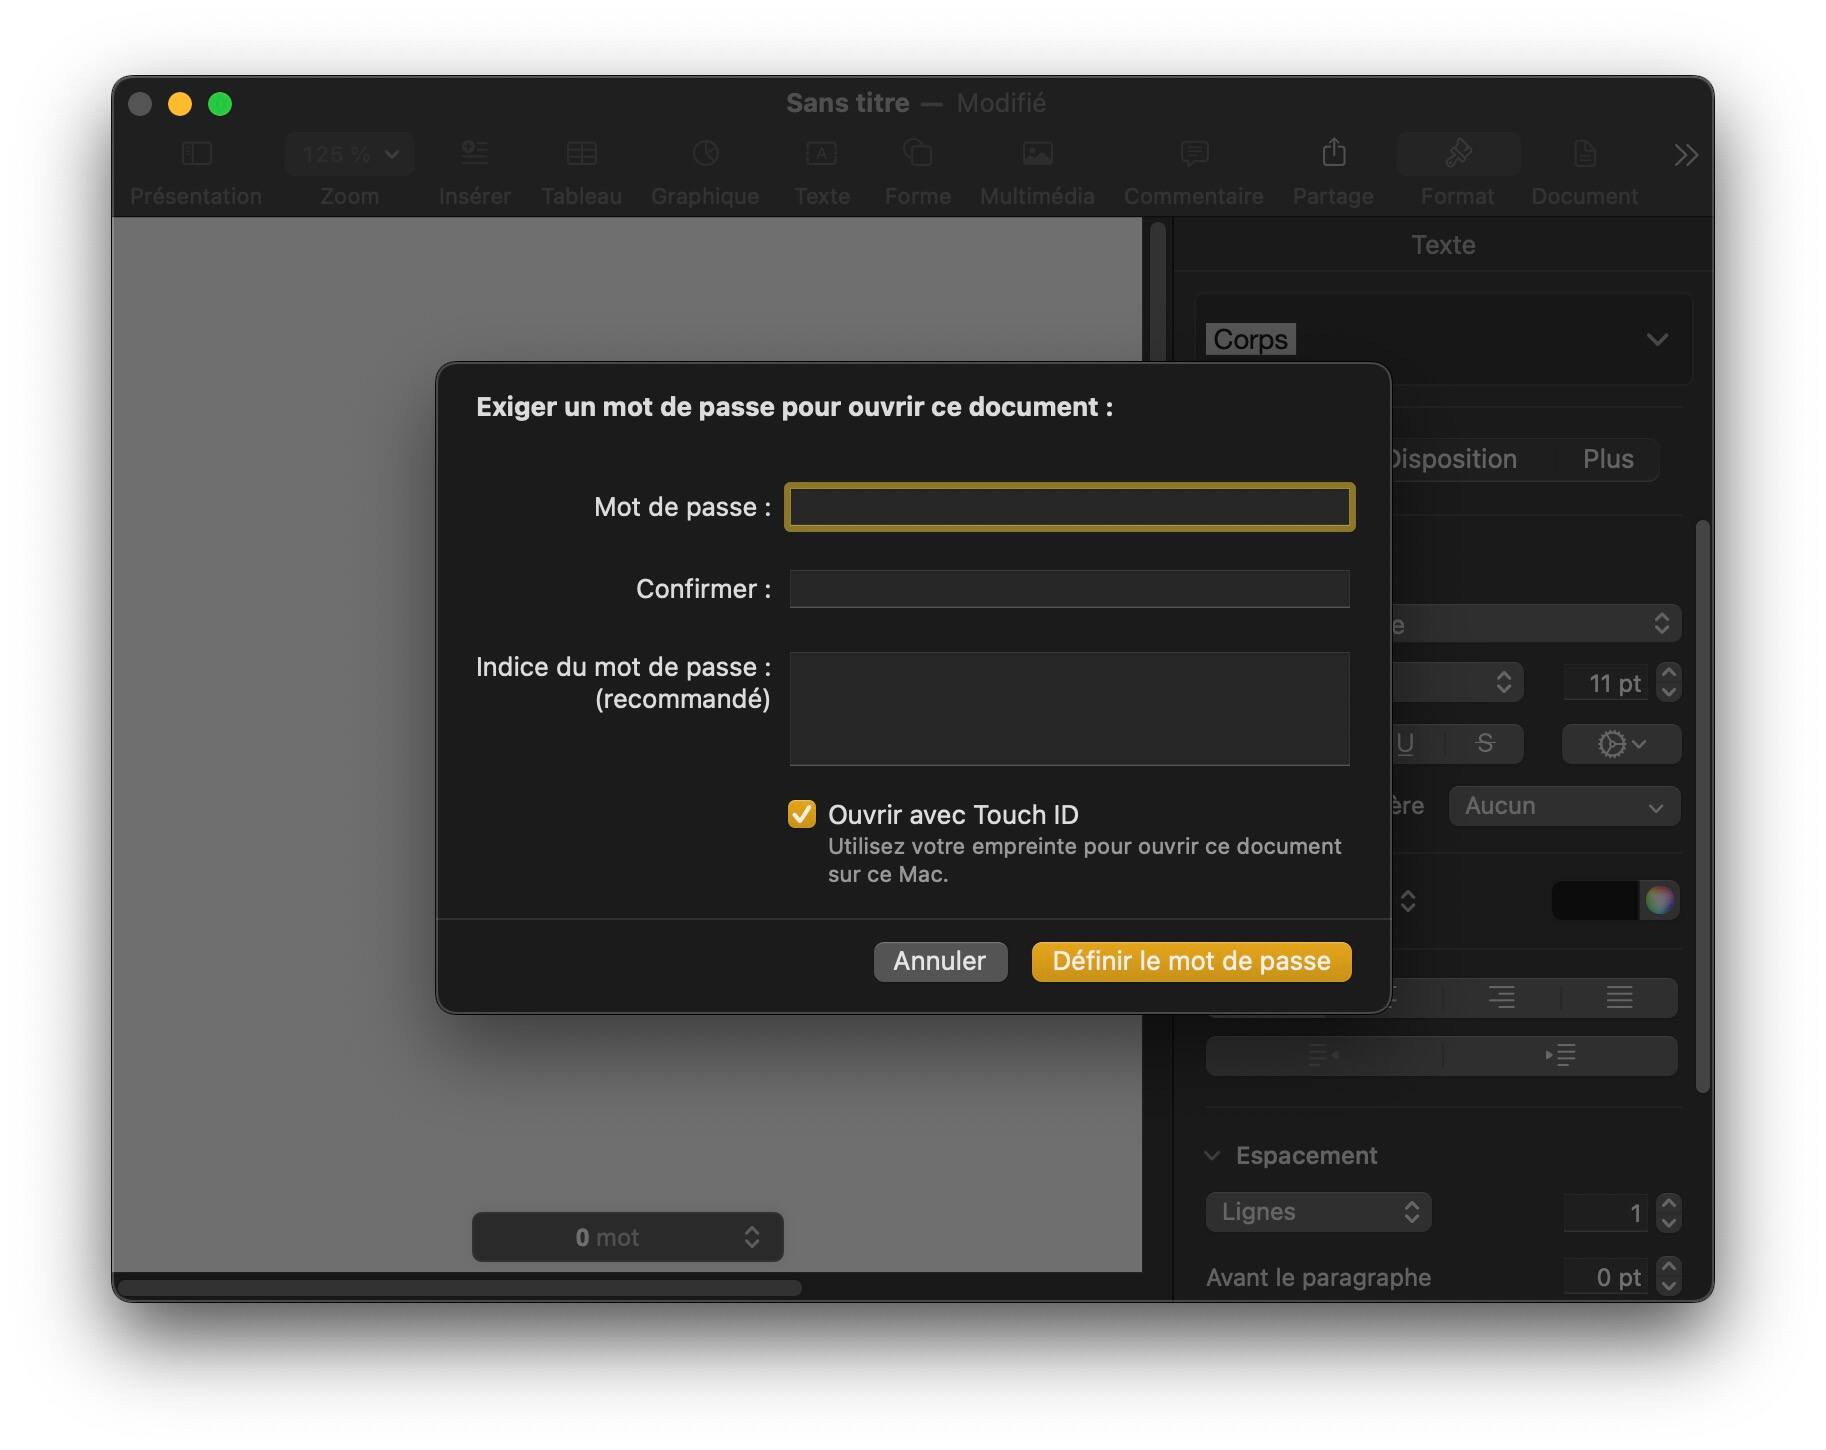1826x1450 pixels.
Task: Toggle the Présentation sidebar view
Action: (196, 170)
